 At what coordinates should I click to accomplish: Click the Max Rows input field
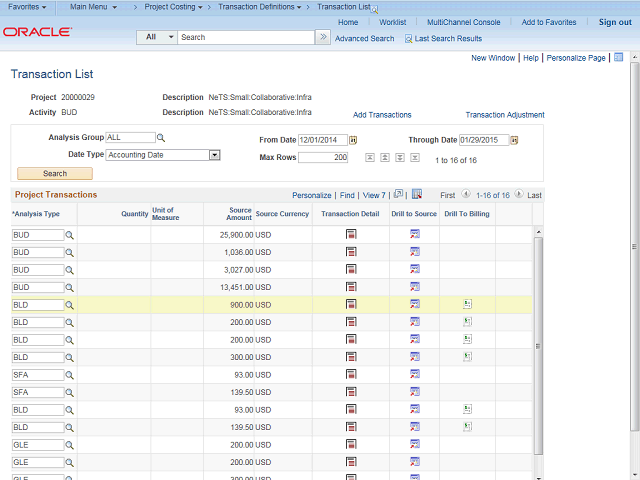click(x=323, y=157)
